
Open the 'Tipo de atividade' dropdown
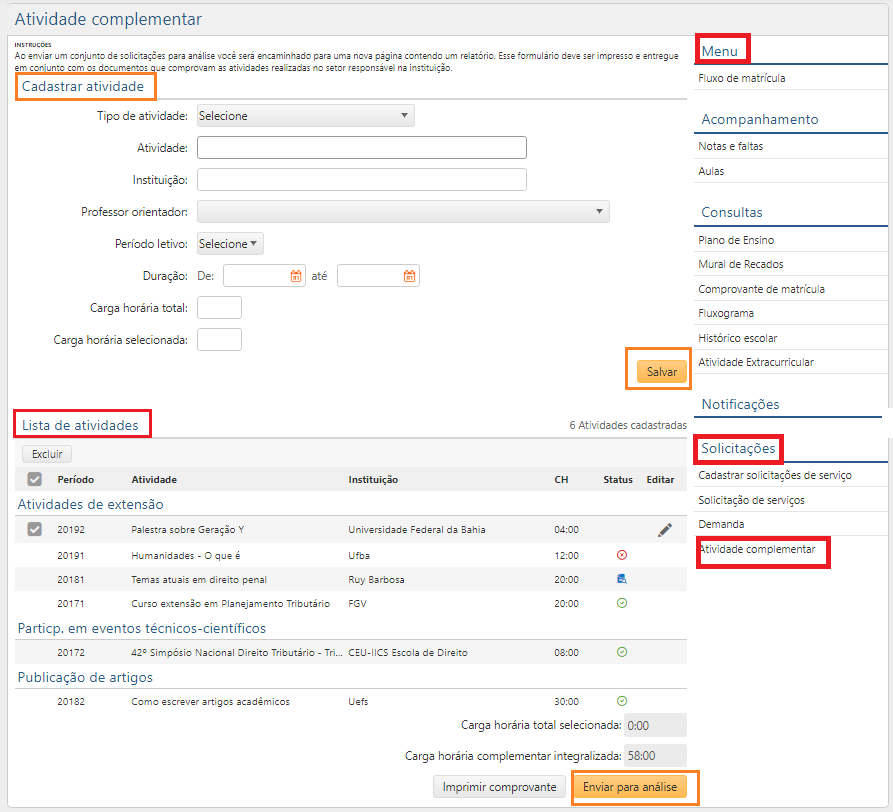click(x=305, y=115)
